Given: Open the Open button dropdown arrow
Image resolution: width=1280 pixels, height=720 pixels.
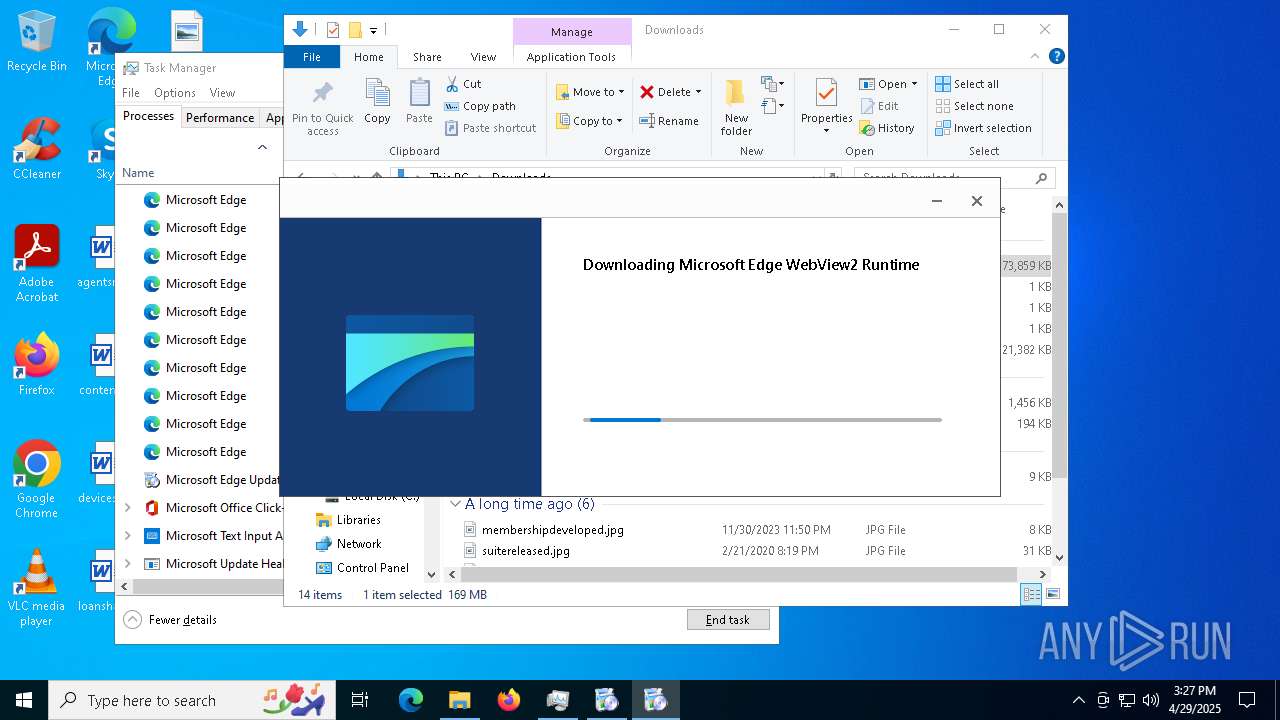Looking at the screenshot, I should [914, 84].
